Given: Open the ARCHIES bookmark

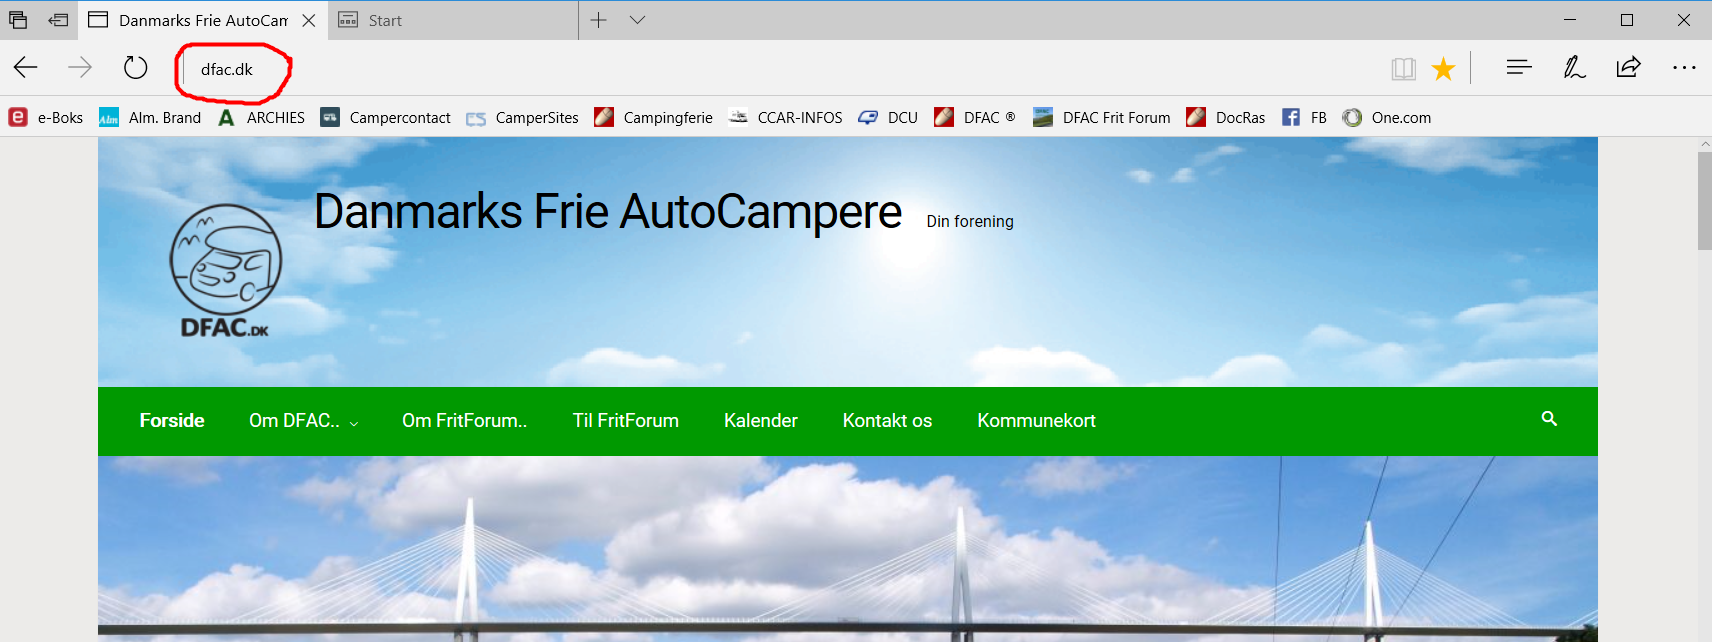Looking at the screenshot, I should coord(261,118).
